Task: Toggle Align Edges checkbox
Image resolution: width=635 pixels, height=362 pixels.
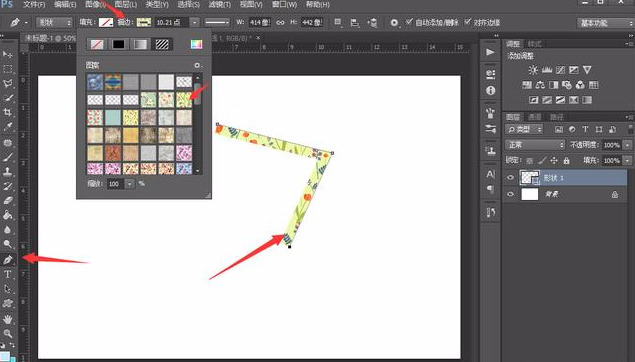Action: click(468, 21)
